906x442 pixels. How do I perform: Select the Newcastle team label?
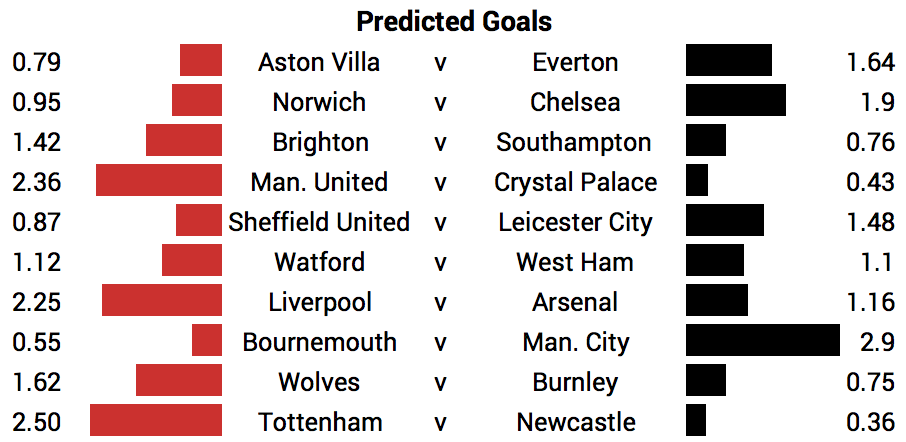pyautogui.click(x=576, y=422)
